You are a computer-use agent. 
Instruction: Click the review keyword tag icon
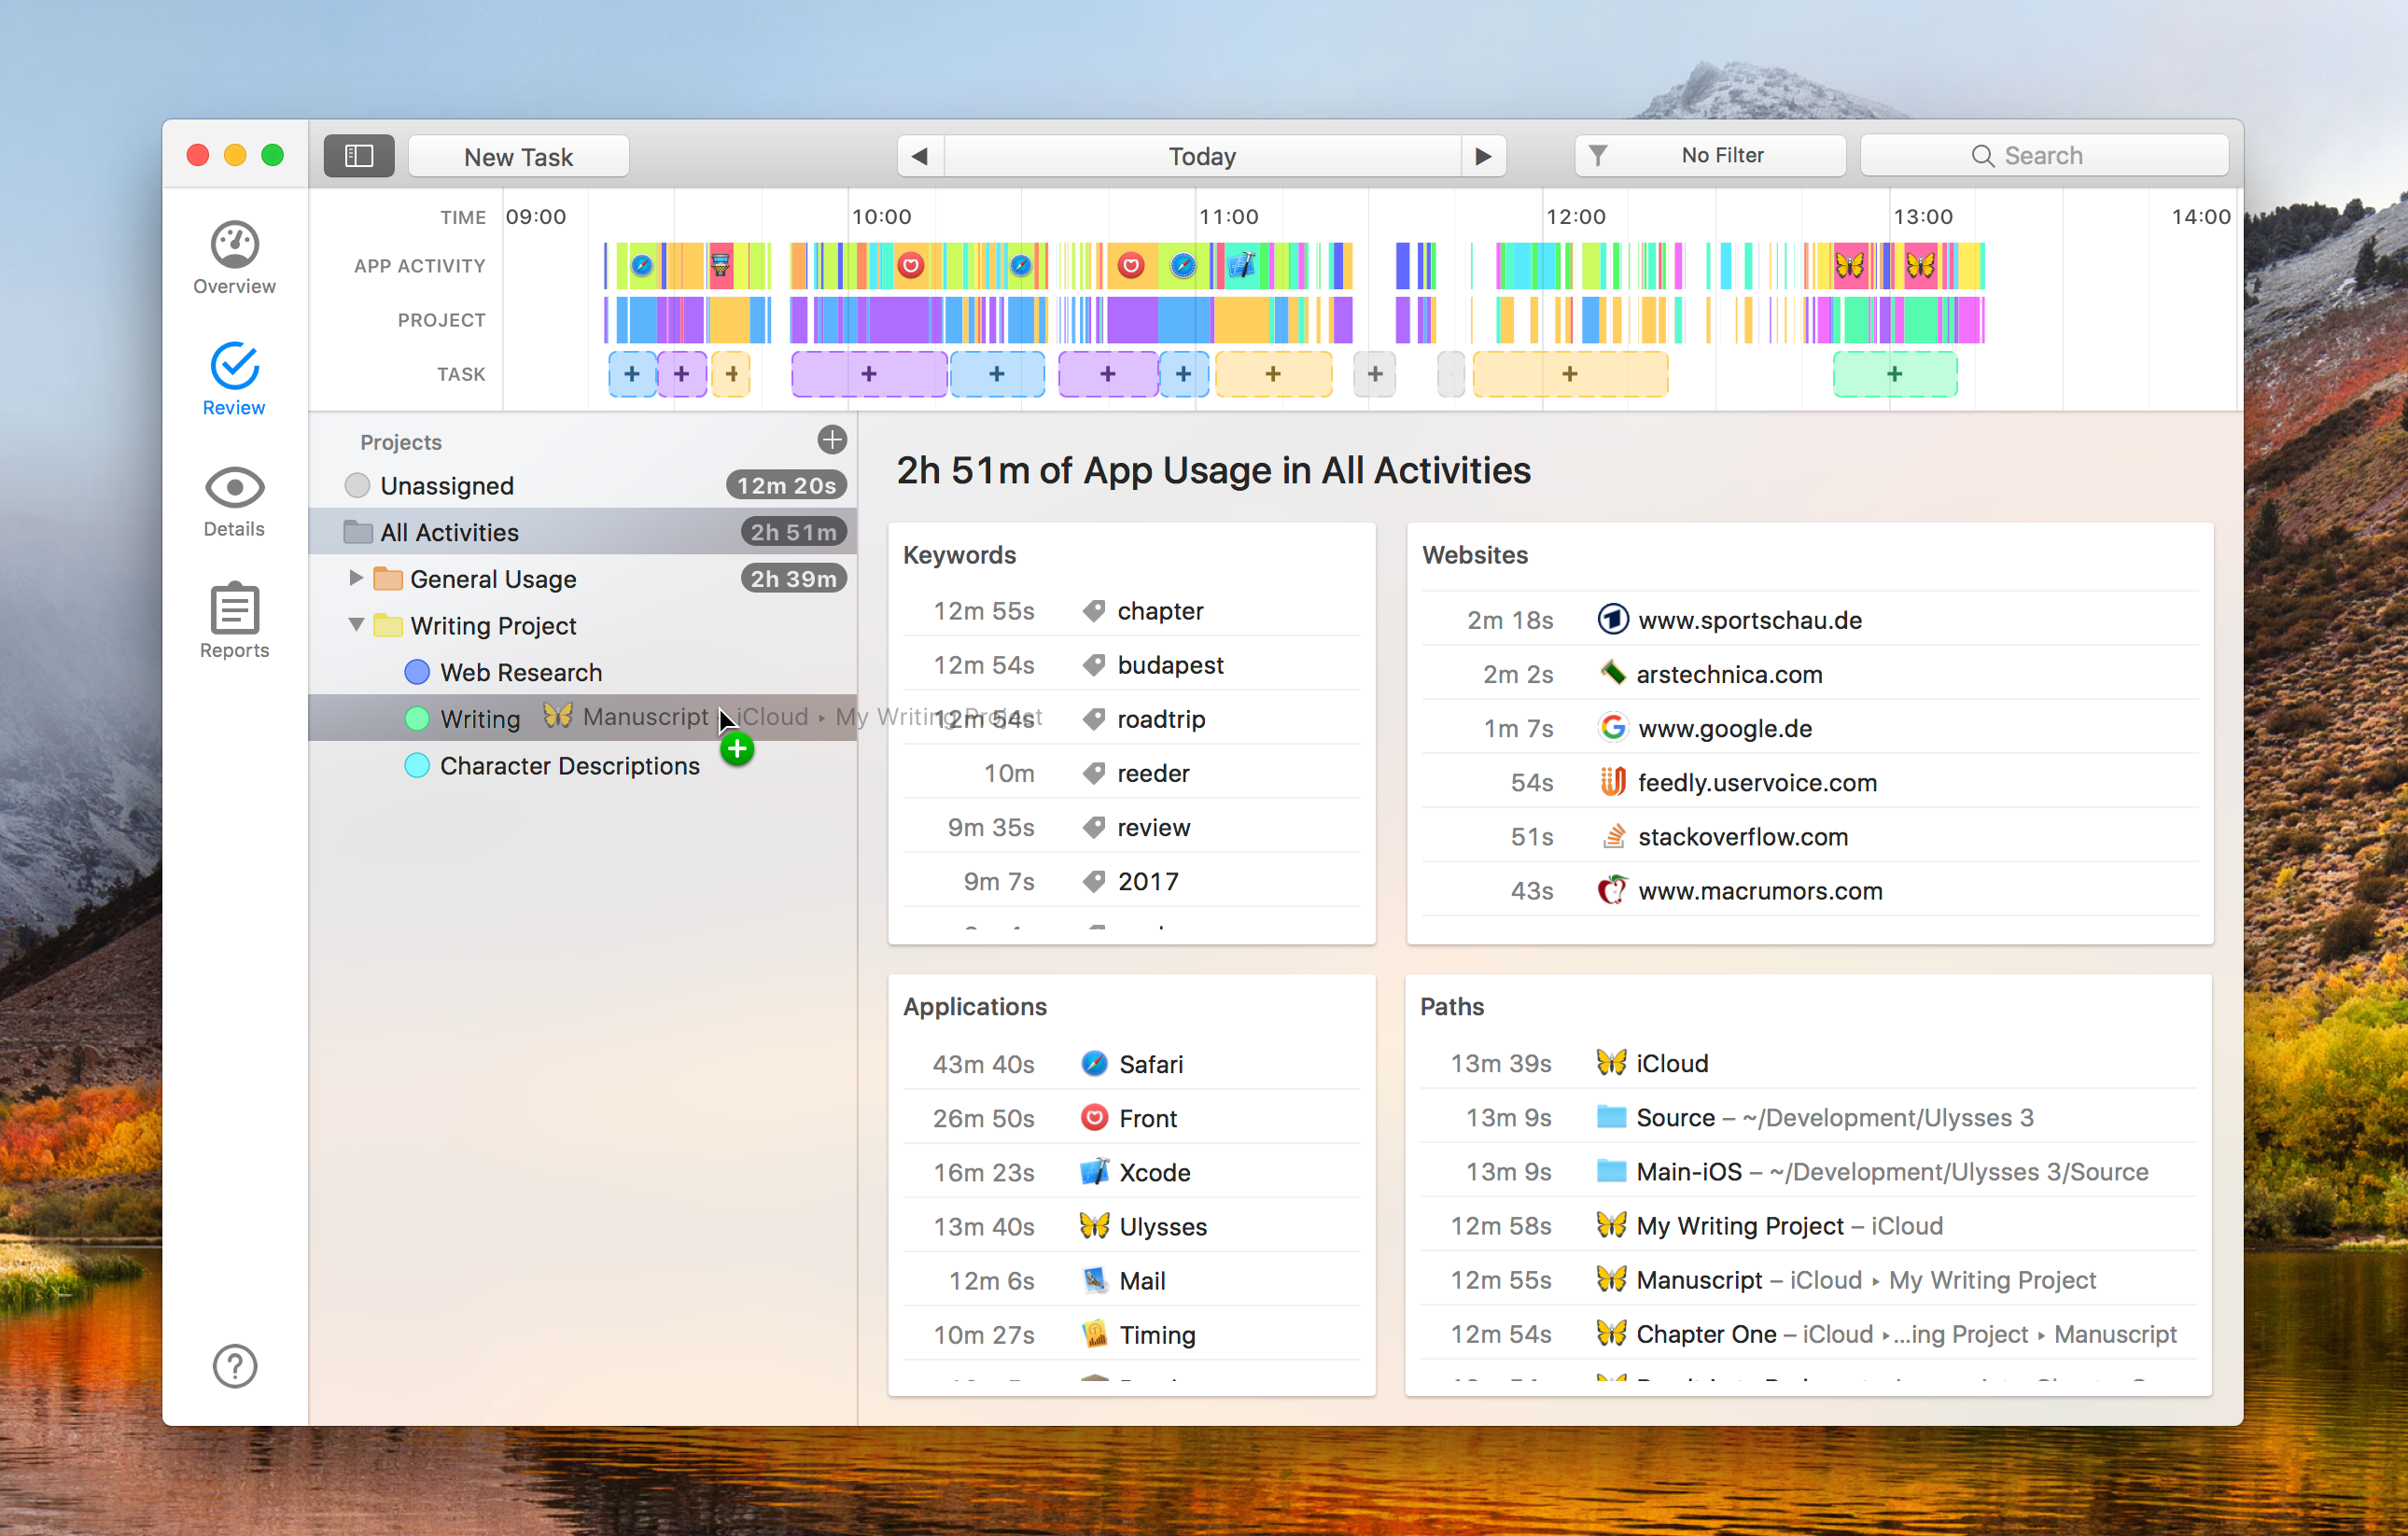click(1094, 827)
